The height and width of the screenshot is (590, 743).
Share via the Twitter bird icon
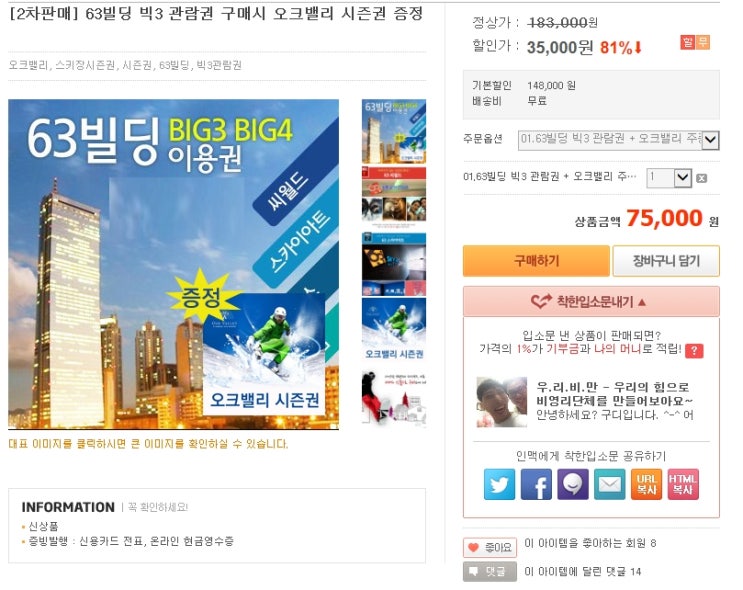pos(499,484)
